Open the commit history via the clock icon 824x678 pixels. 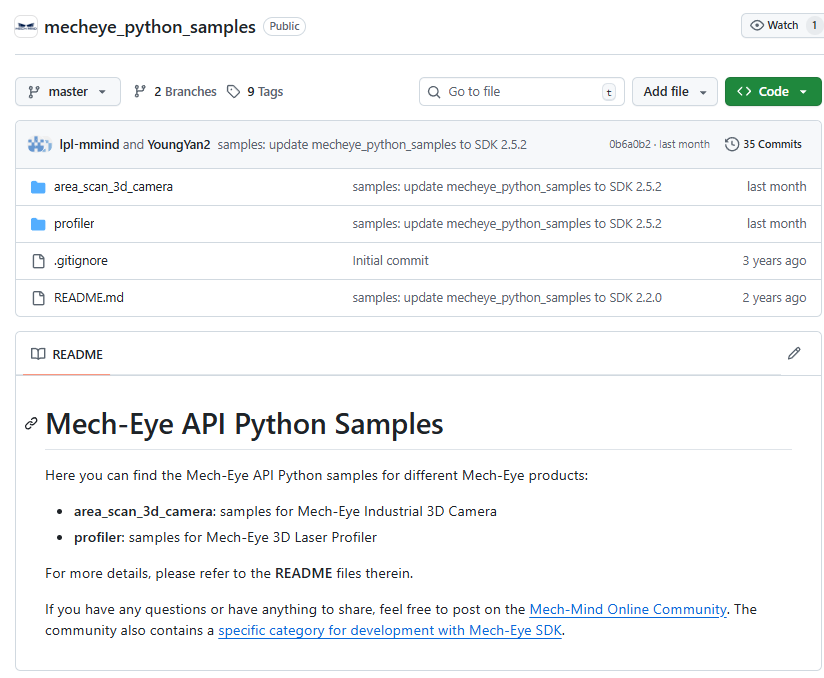(729, 143)
